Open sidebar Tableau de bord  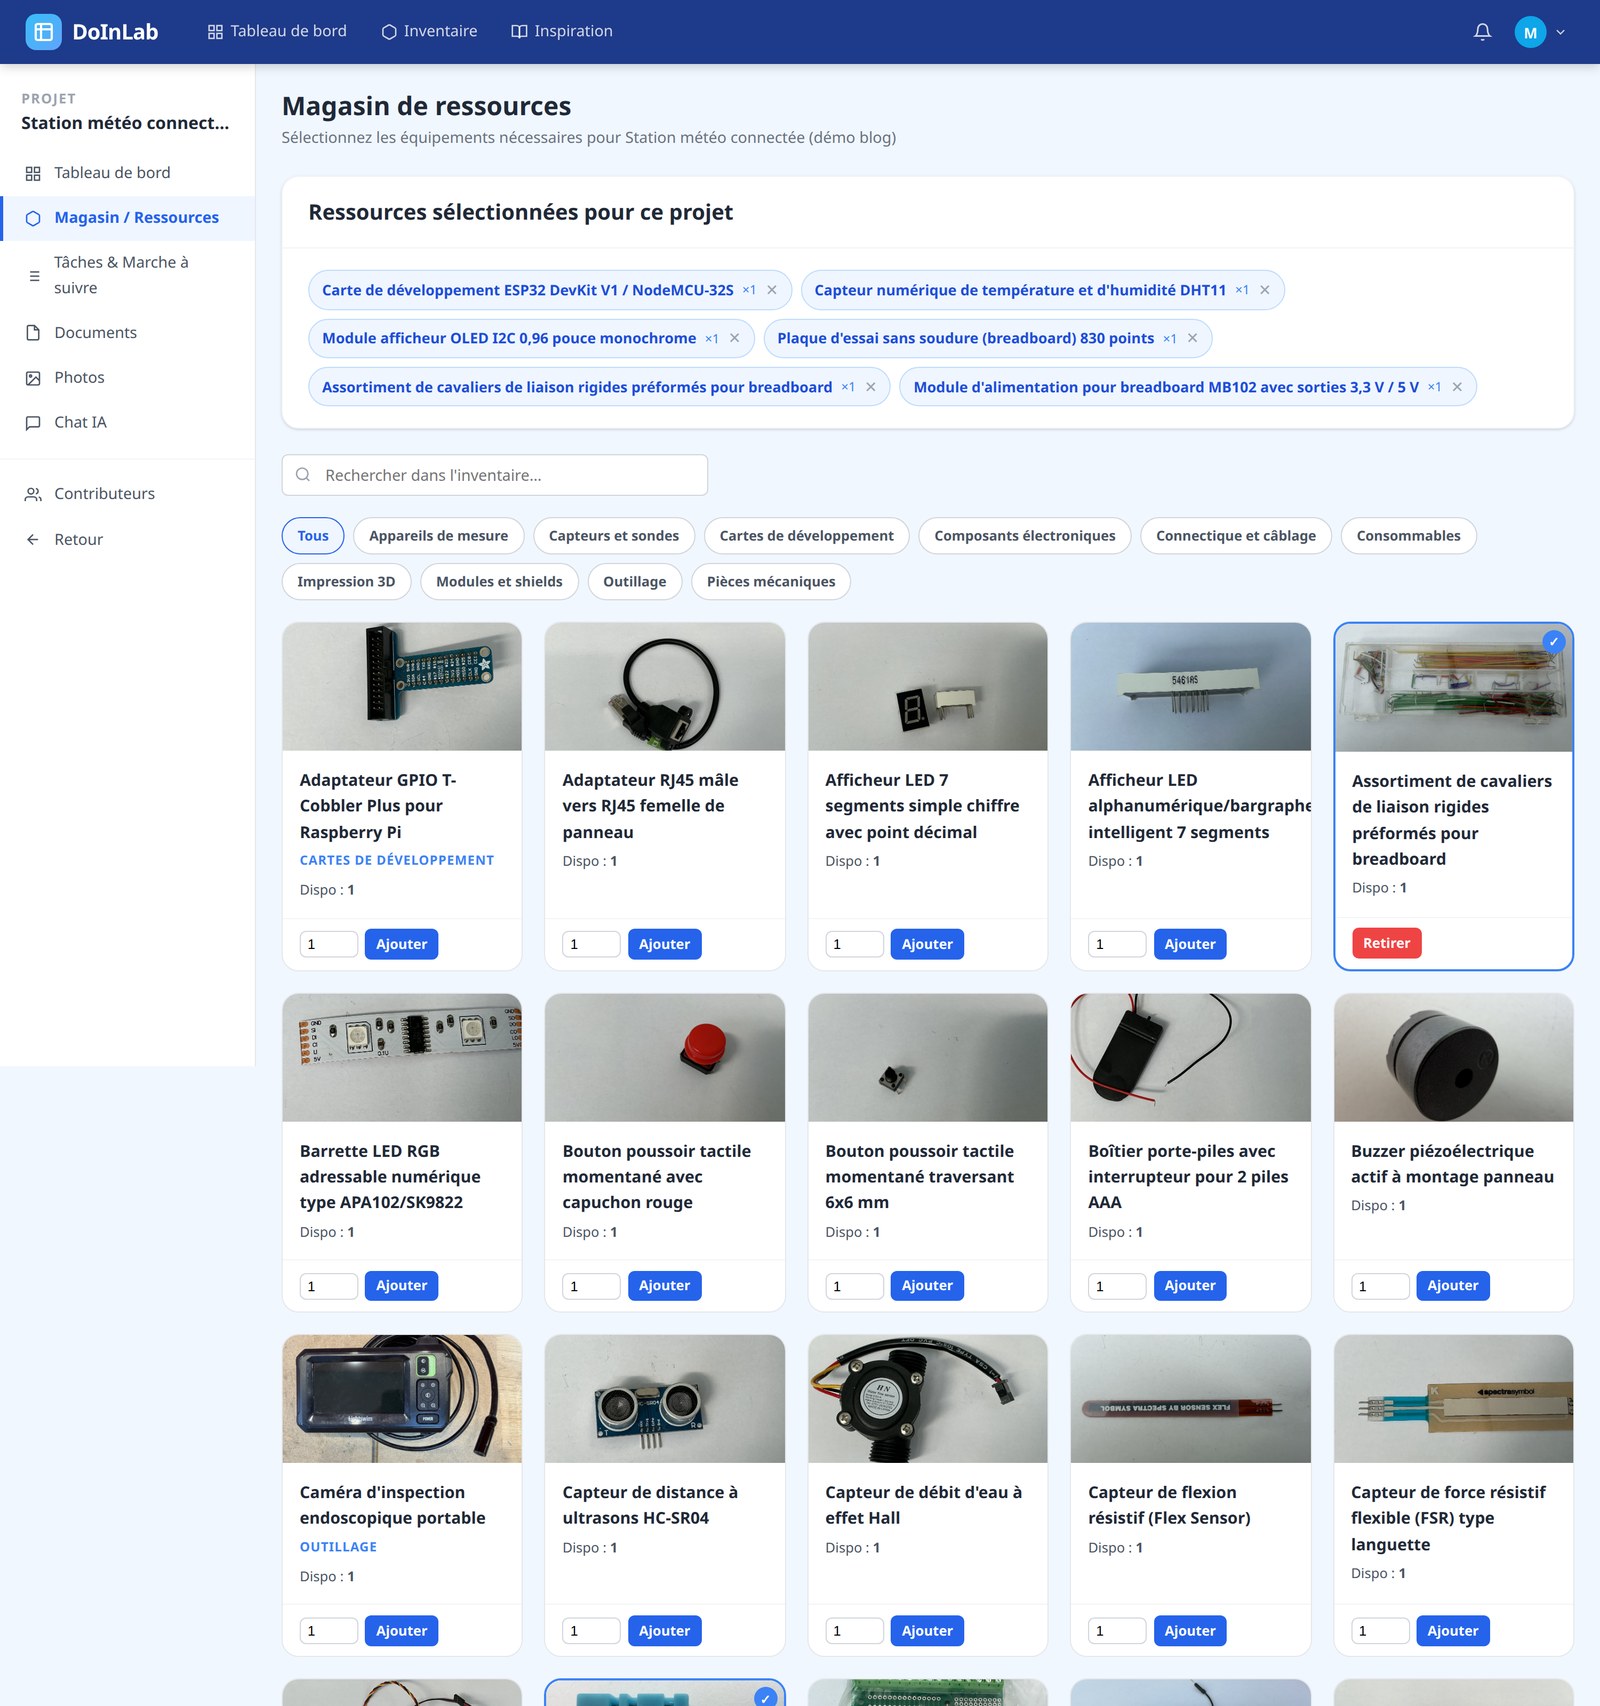click(x=127, y=173)
